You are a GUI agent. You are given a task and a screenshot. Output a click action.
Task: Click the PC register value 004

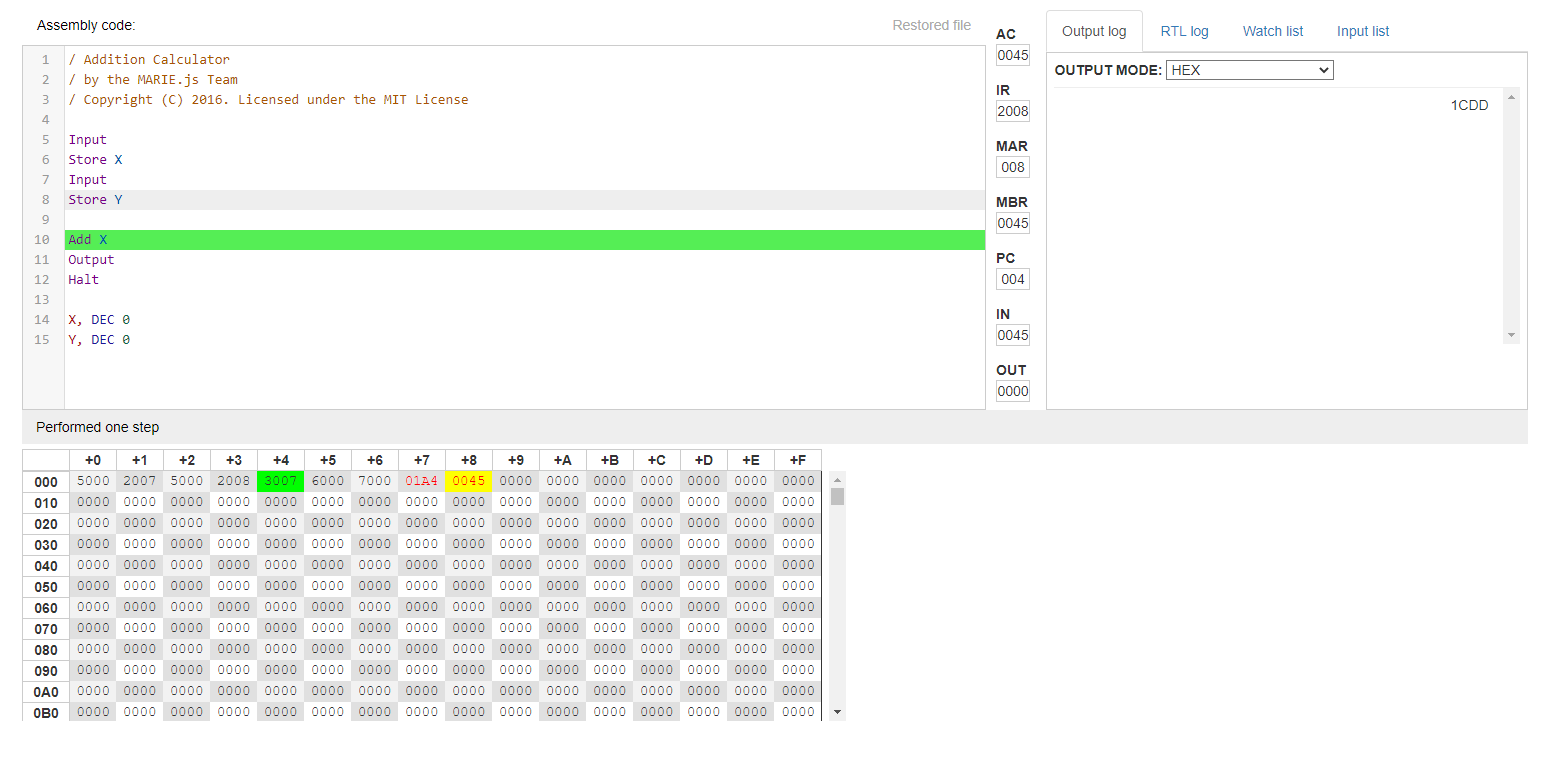(1013, 279)
